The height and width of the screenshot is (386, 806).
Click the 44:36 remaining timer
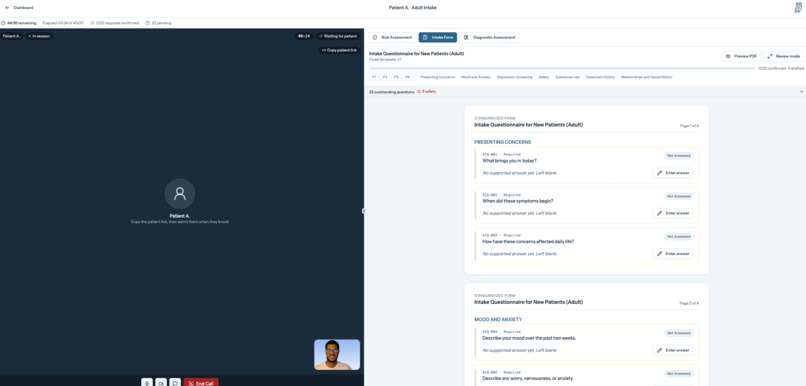[x=19, y=23]
